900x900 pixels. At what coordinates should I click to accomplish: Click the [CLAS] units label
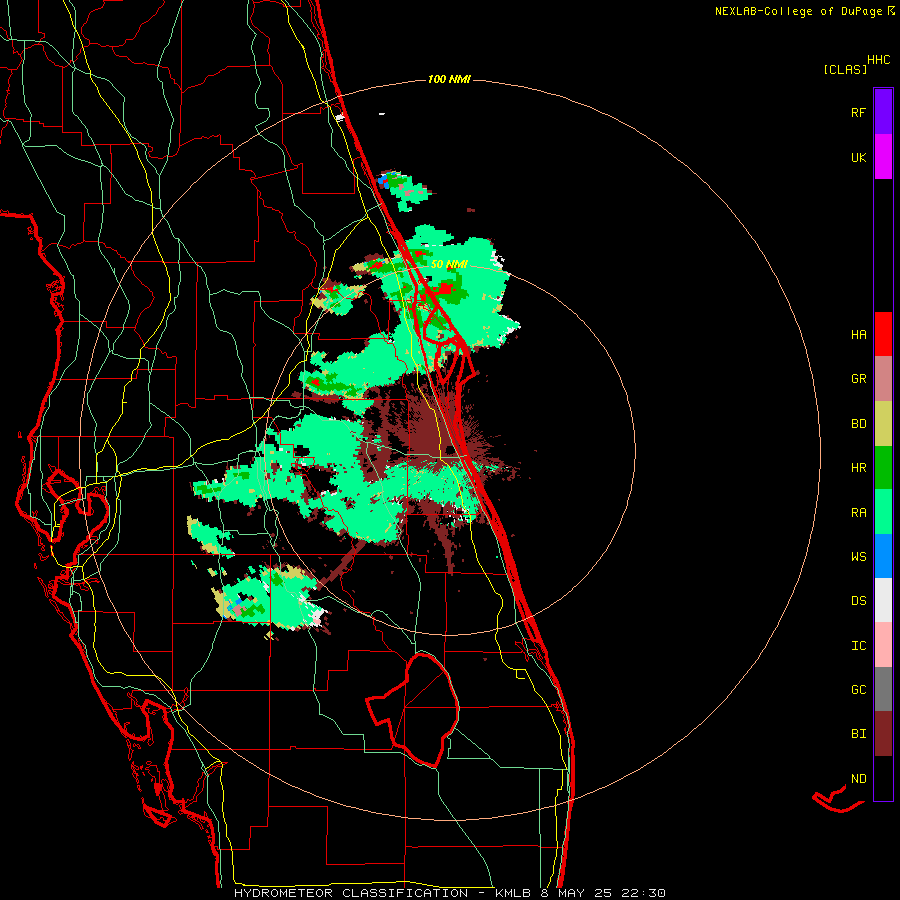(x=845, y=69)
